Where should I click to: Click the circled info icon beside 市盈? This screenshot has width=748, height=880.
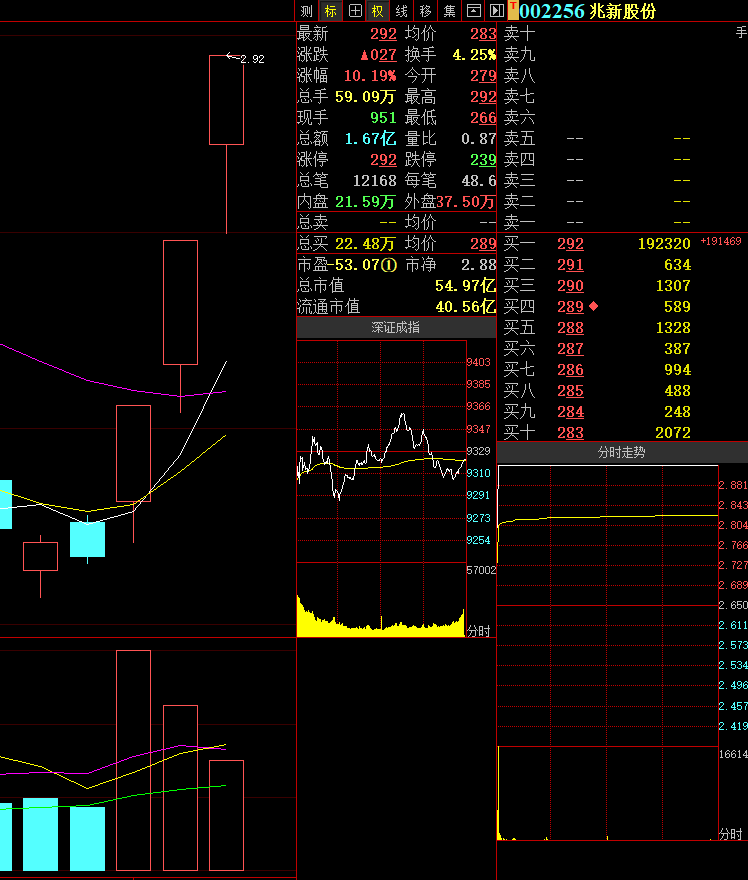pos(389,265)
